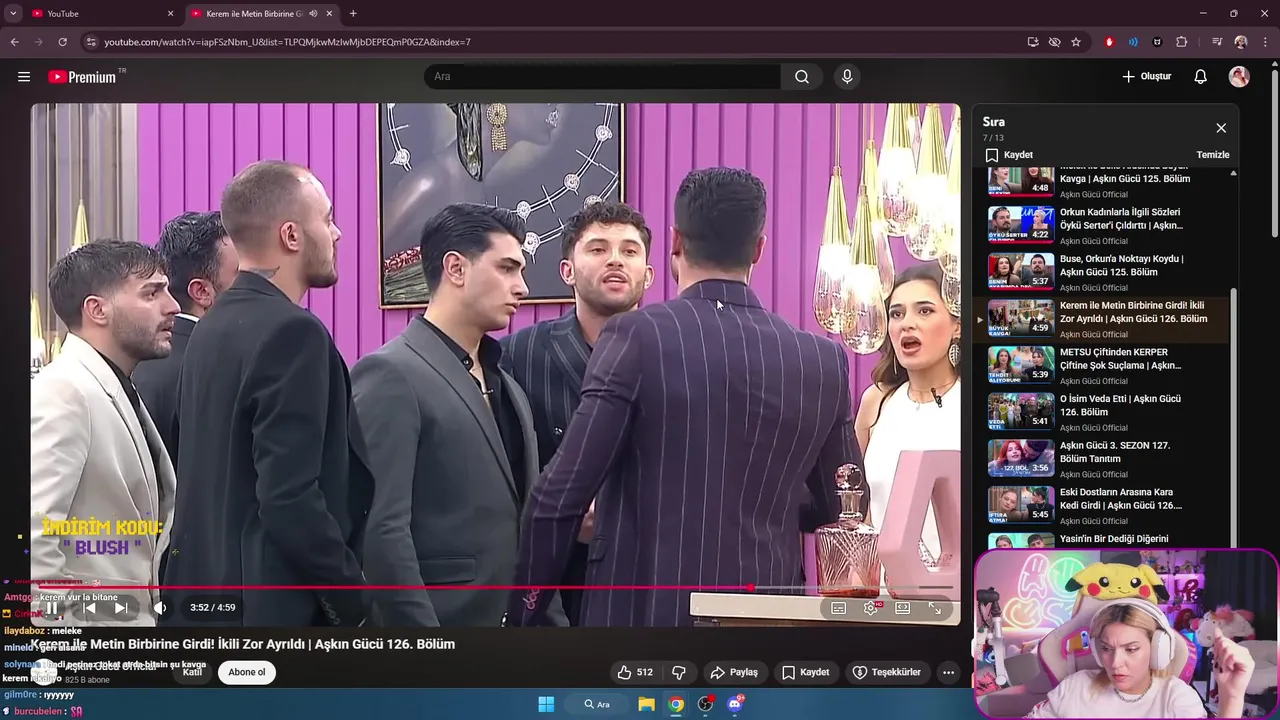Select currently playing Kerem ile Metin queue item
Screen dimensions: 1280x720
point(1106,319)
